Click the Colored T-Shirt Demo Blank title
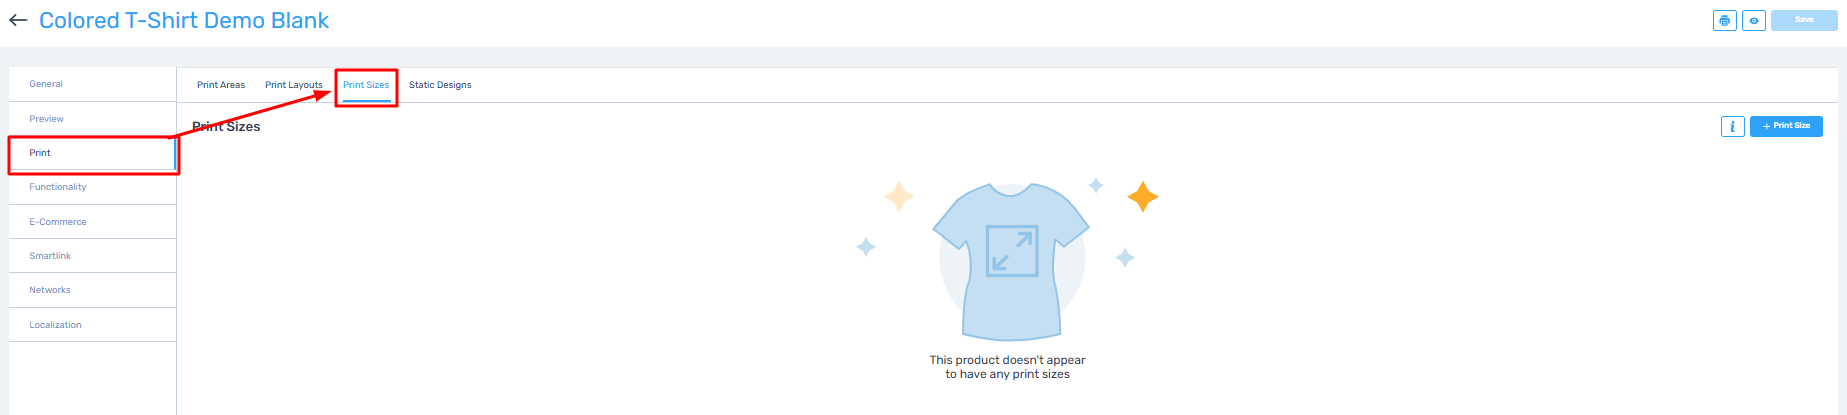 click(x=184, y=20)
